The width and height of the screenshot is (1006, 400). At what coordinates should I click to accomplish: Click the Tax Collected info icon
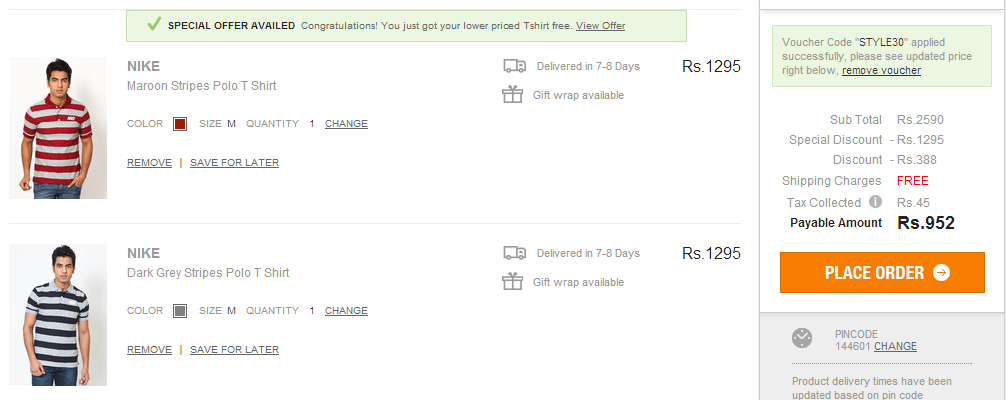(875, 202)
